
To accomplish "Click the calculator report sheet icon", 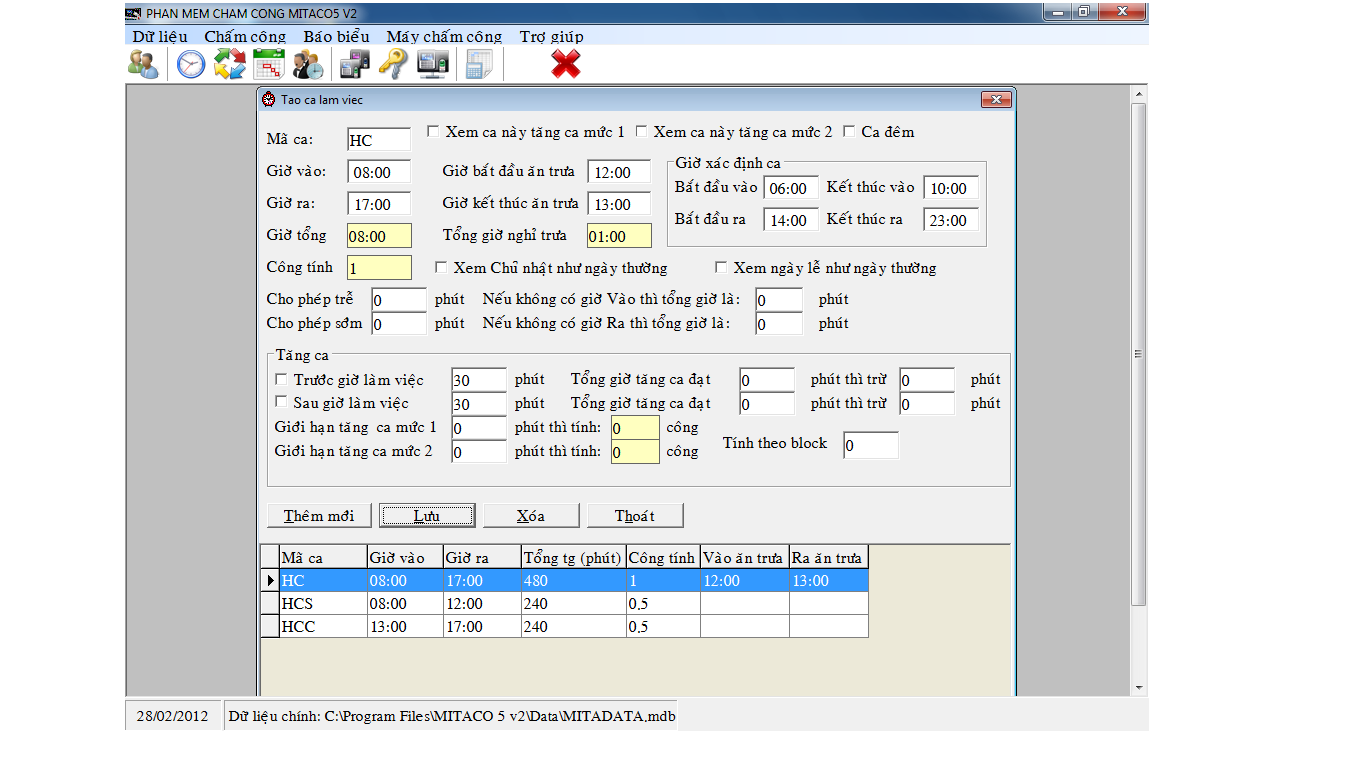I will pyautogui.click(x=480, y=64).
